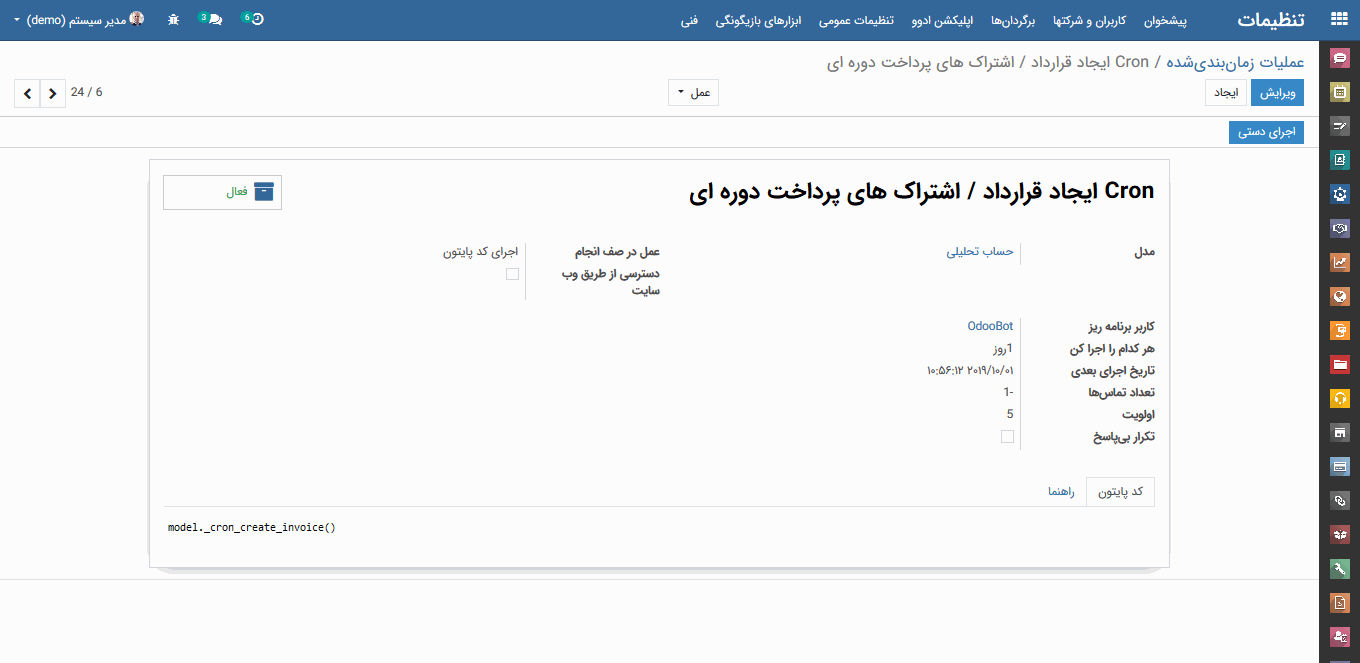Open the dark red boxes app icon

(x=1340, y=534)
